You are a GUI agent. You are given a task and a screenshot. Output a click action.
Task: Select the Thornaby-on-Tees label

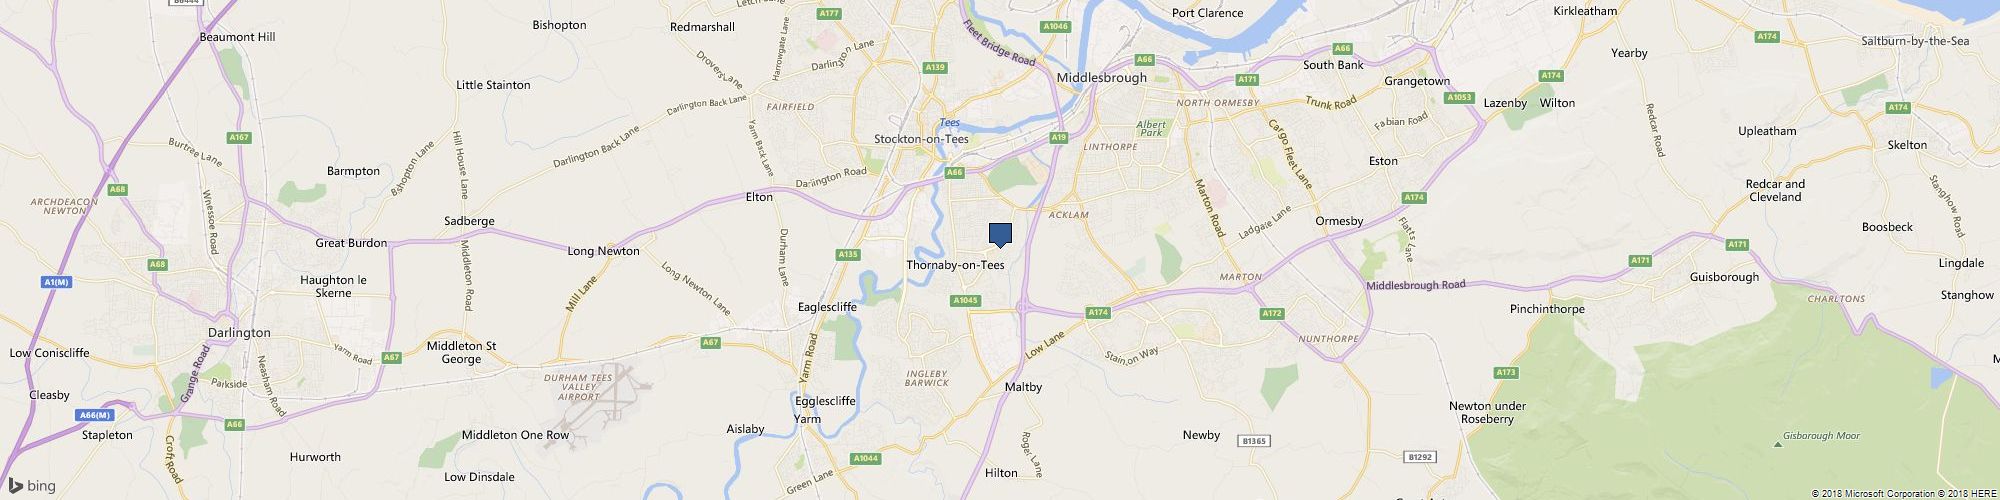955,265
